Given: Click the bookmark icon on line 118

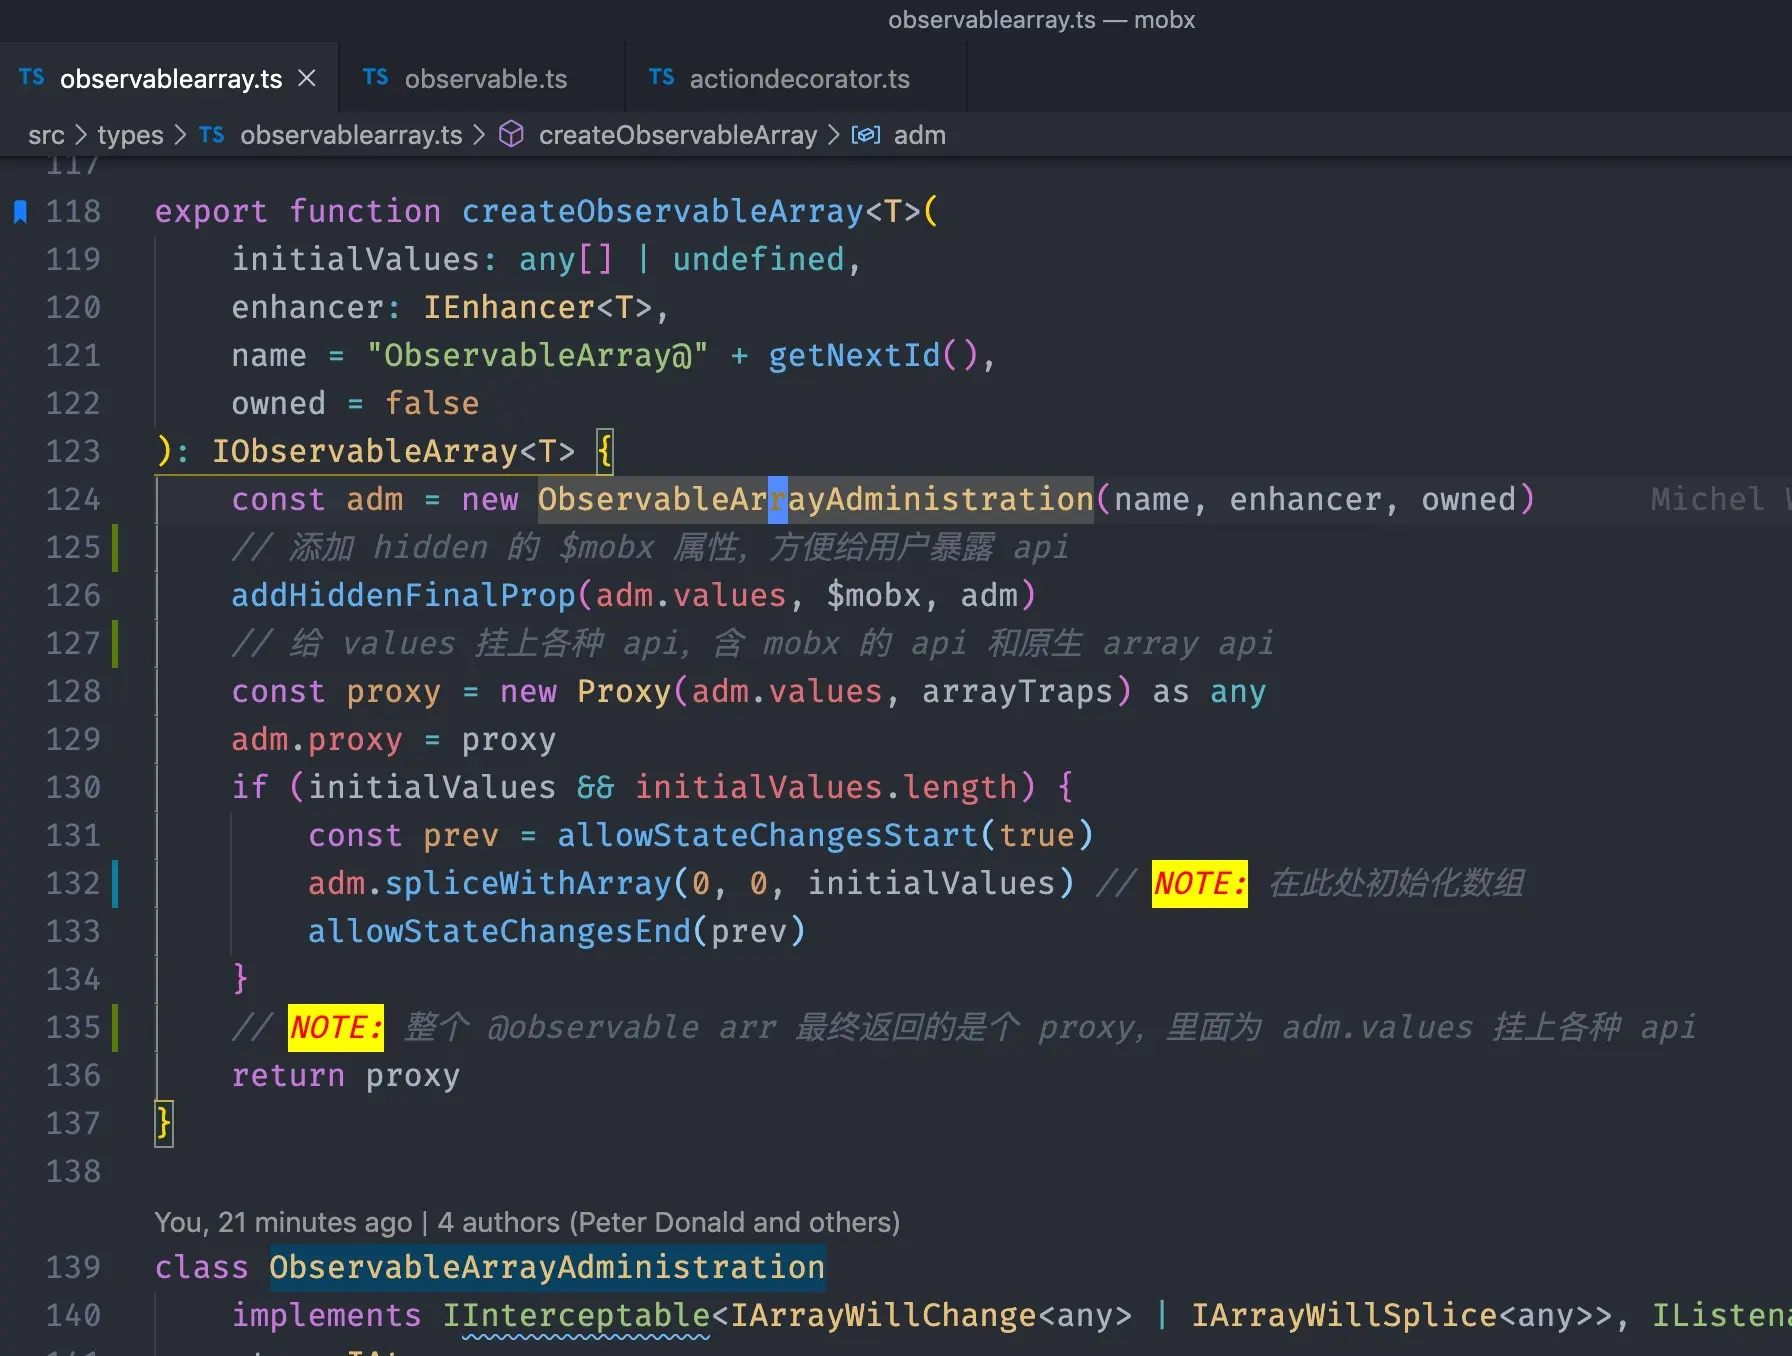Looking at the screenshot, I should [20, 211].
